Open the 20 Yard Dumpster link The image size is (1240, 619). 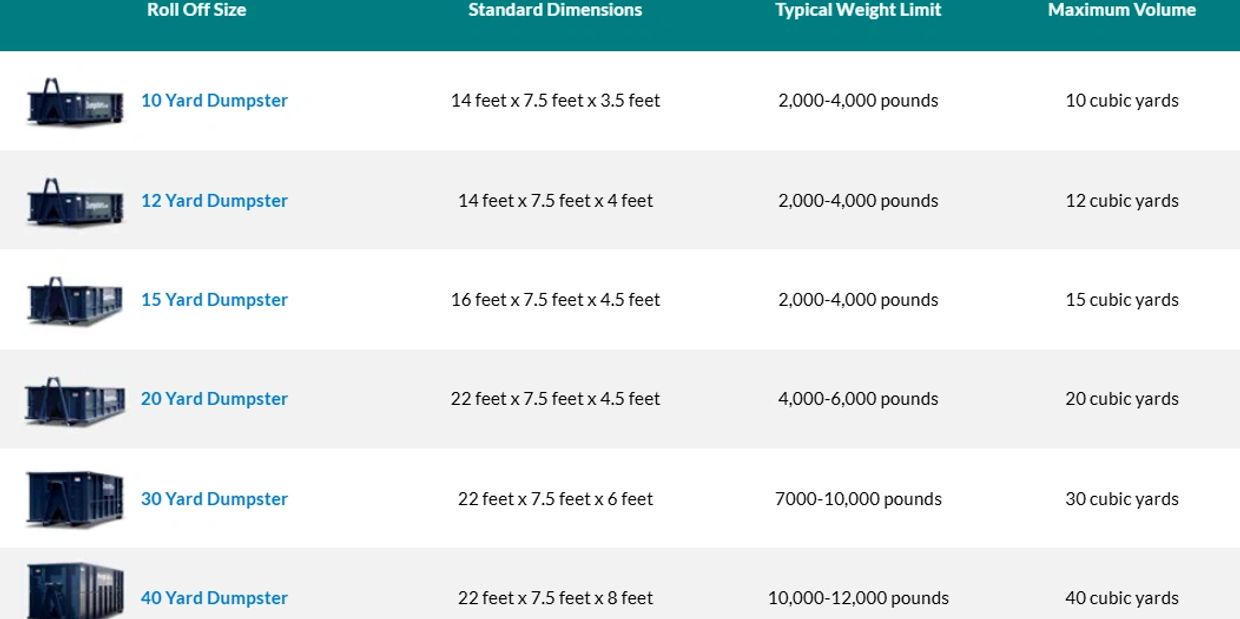coord(214,398)
